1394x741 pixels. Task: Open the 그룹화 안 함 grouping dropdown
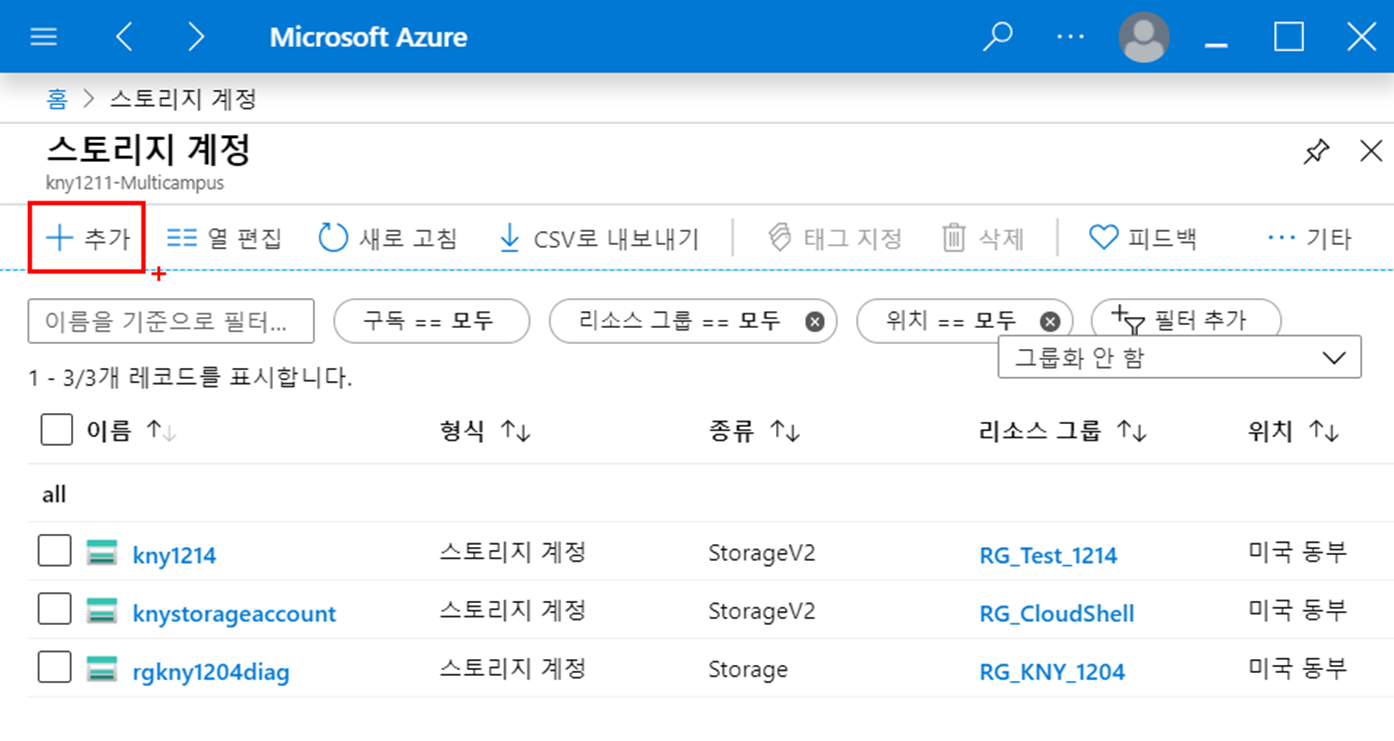[x=1180, y=357]
